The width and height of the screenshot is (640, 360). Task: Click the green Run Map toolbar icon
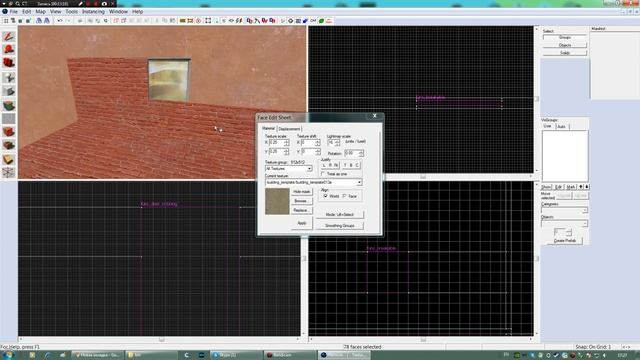(321, 20)
